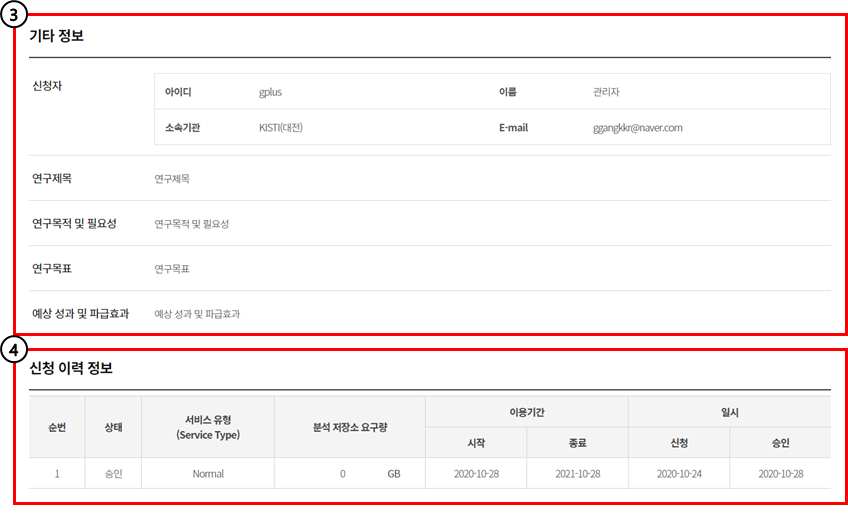
Task: Click the 이용기간 column group header
Action: tap(526, 412)
